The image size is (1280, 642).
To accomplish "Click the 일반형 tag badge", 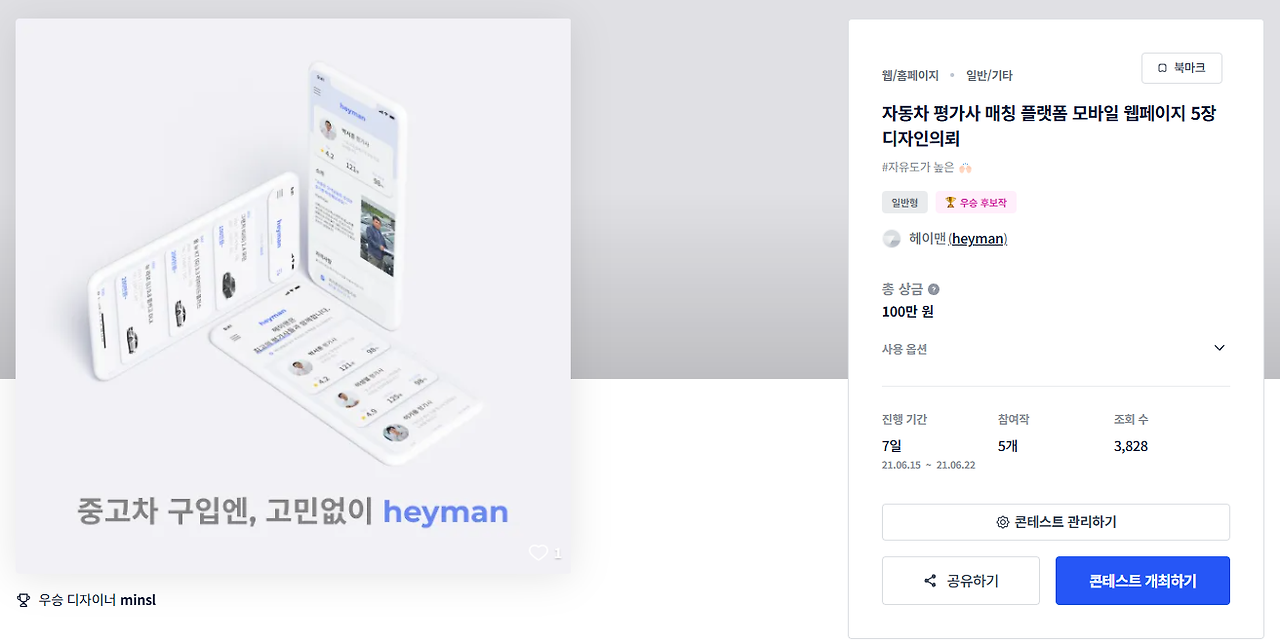I will 905,202.
